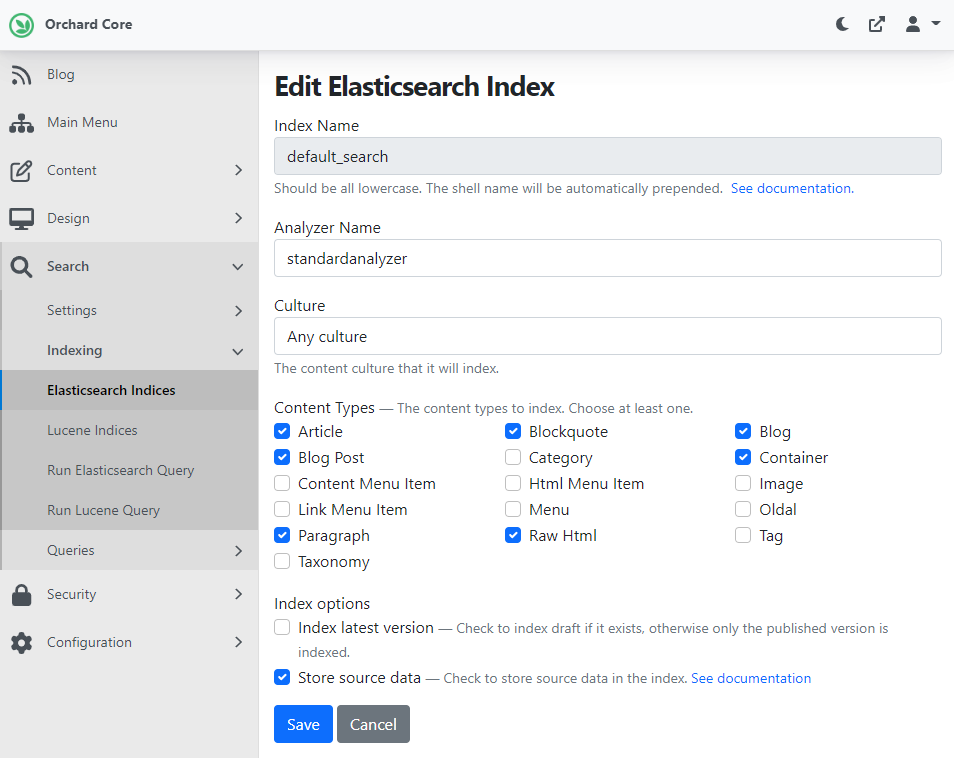Click the Security padlock icon
The height and width of the screenshot is (758, 954).
click(21, 595)
